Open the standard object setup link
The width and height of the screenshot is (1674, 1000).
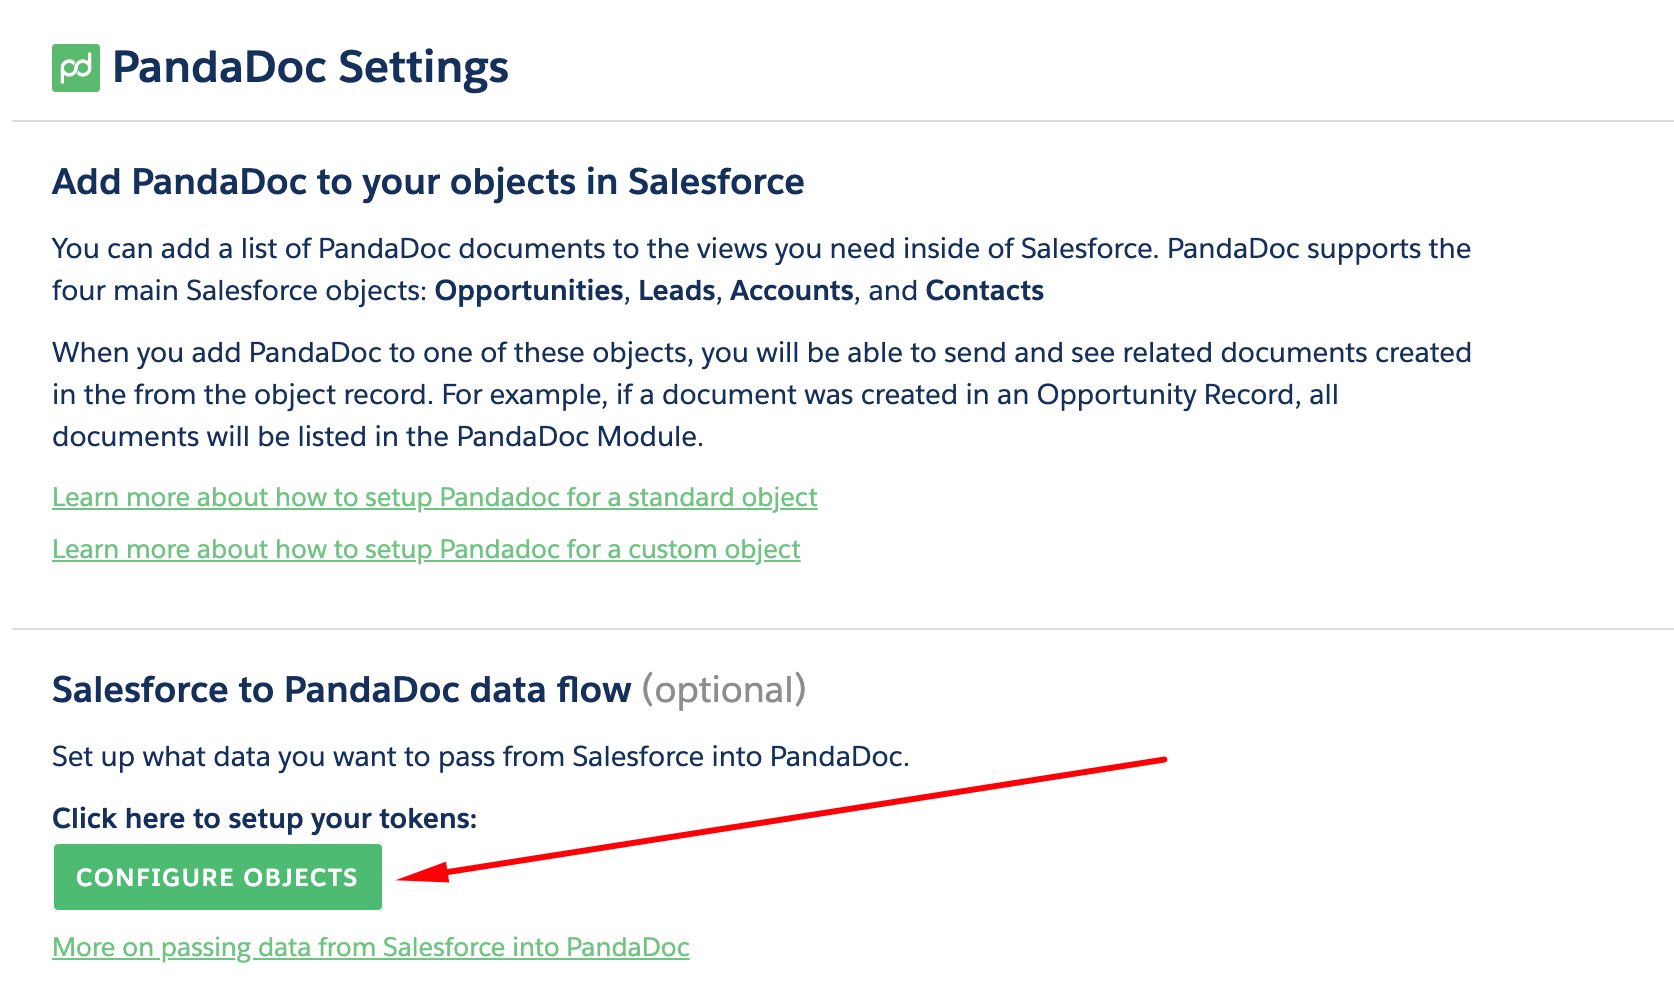pos(435,497)
